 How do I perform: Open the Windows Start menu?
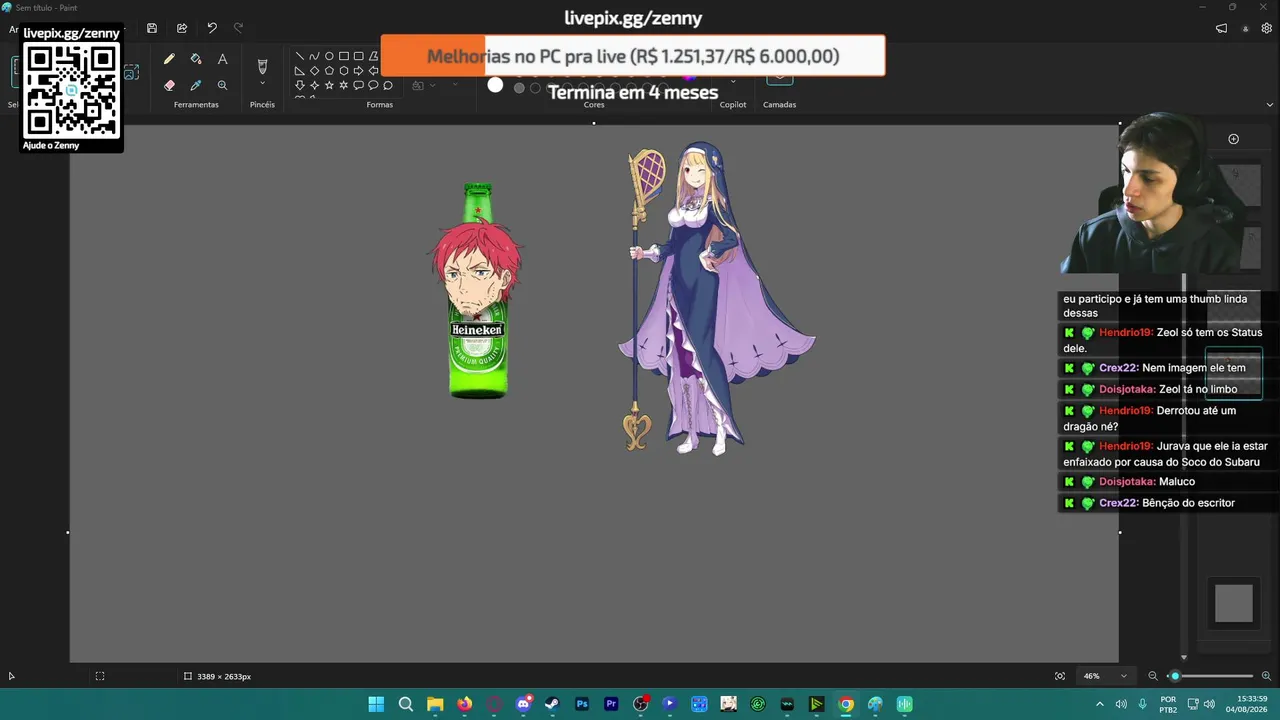click(376, 704)
